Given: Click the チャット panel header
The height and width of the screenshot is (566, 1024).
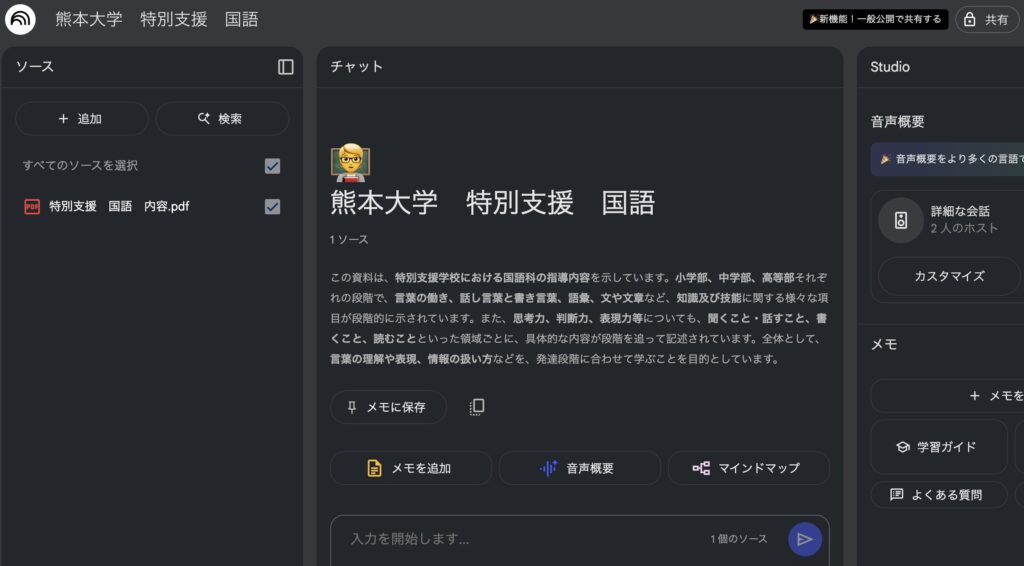Looking at the screenshot, I should point(357,67).
